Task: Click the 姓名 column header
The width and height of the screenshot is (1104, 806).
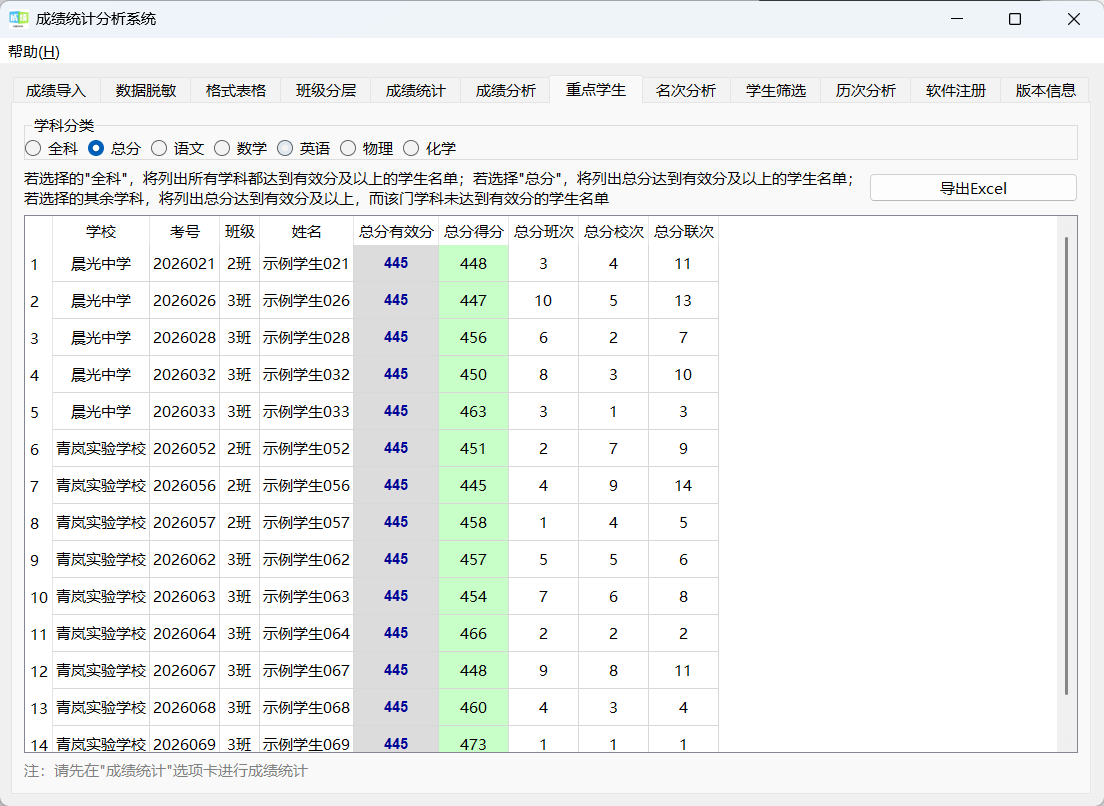Action: click(x=306, y=232)
